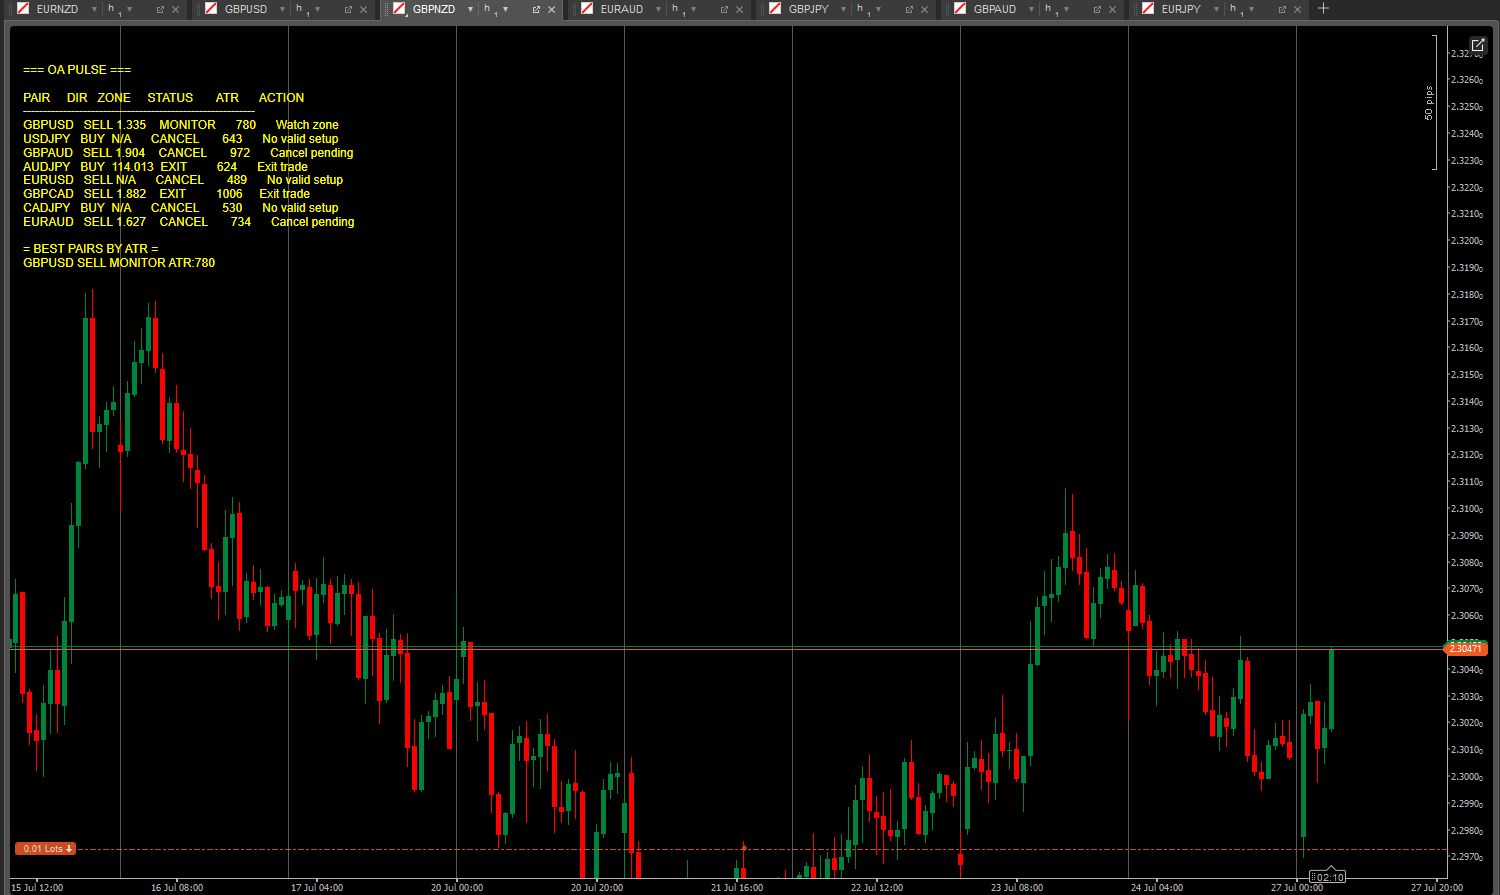Close the EURAUD chart tab
1500x895 pixels.
pos(740,9)
